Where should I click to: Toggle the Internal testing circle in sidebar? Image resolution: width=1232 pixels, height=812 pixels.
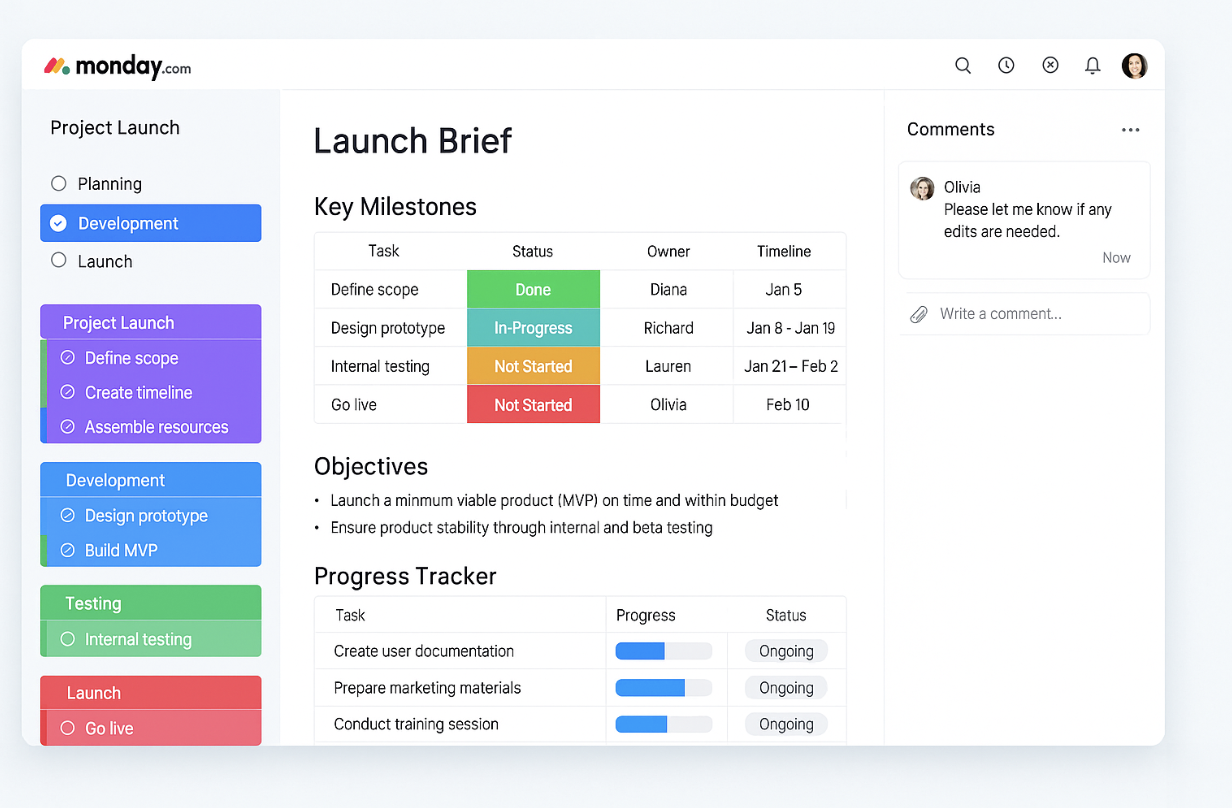tap(68, 639)
